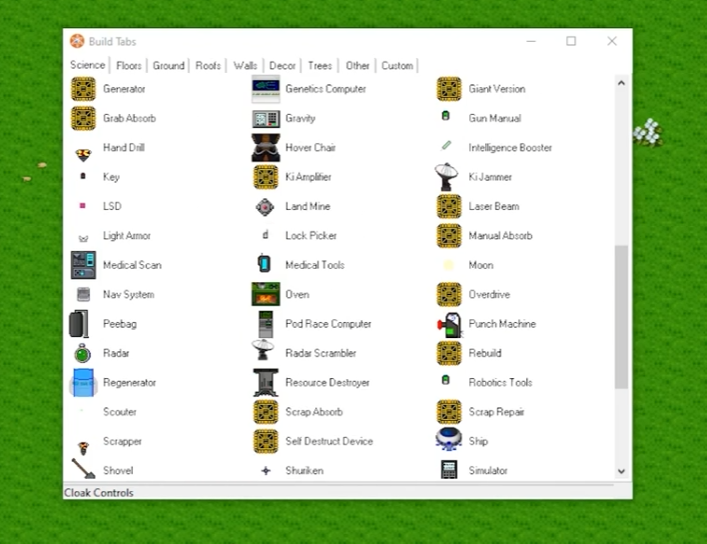Click the Light Armor label
707x544 pixels.
pyautogui.click(x=127, y=235)
